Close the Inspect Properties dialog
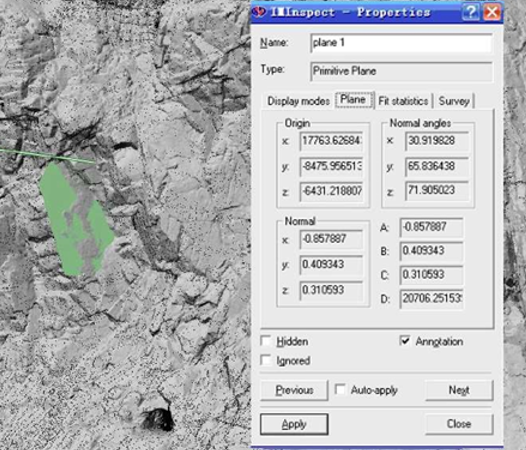 (x=492, y=12)
